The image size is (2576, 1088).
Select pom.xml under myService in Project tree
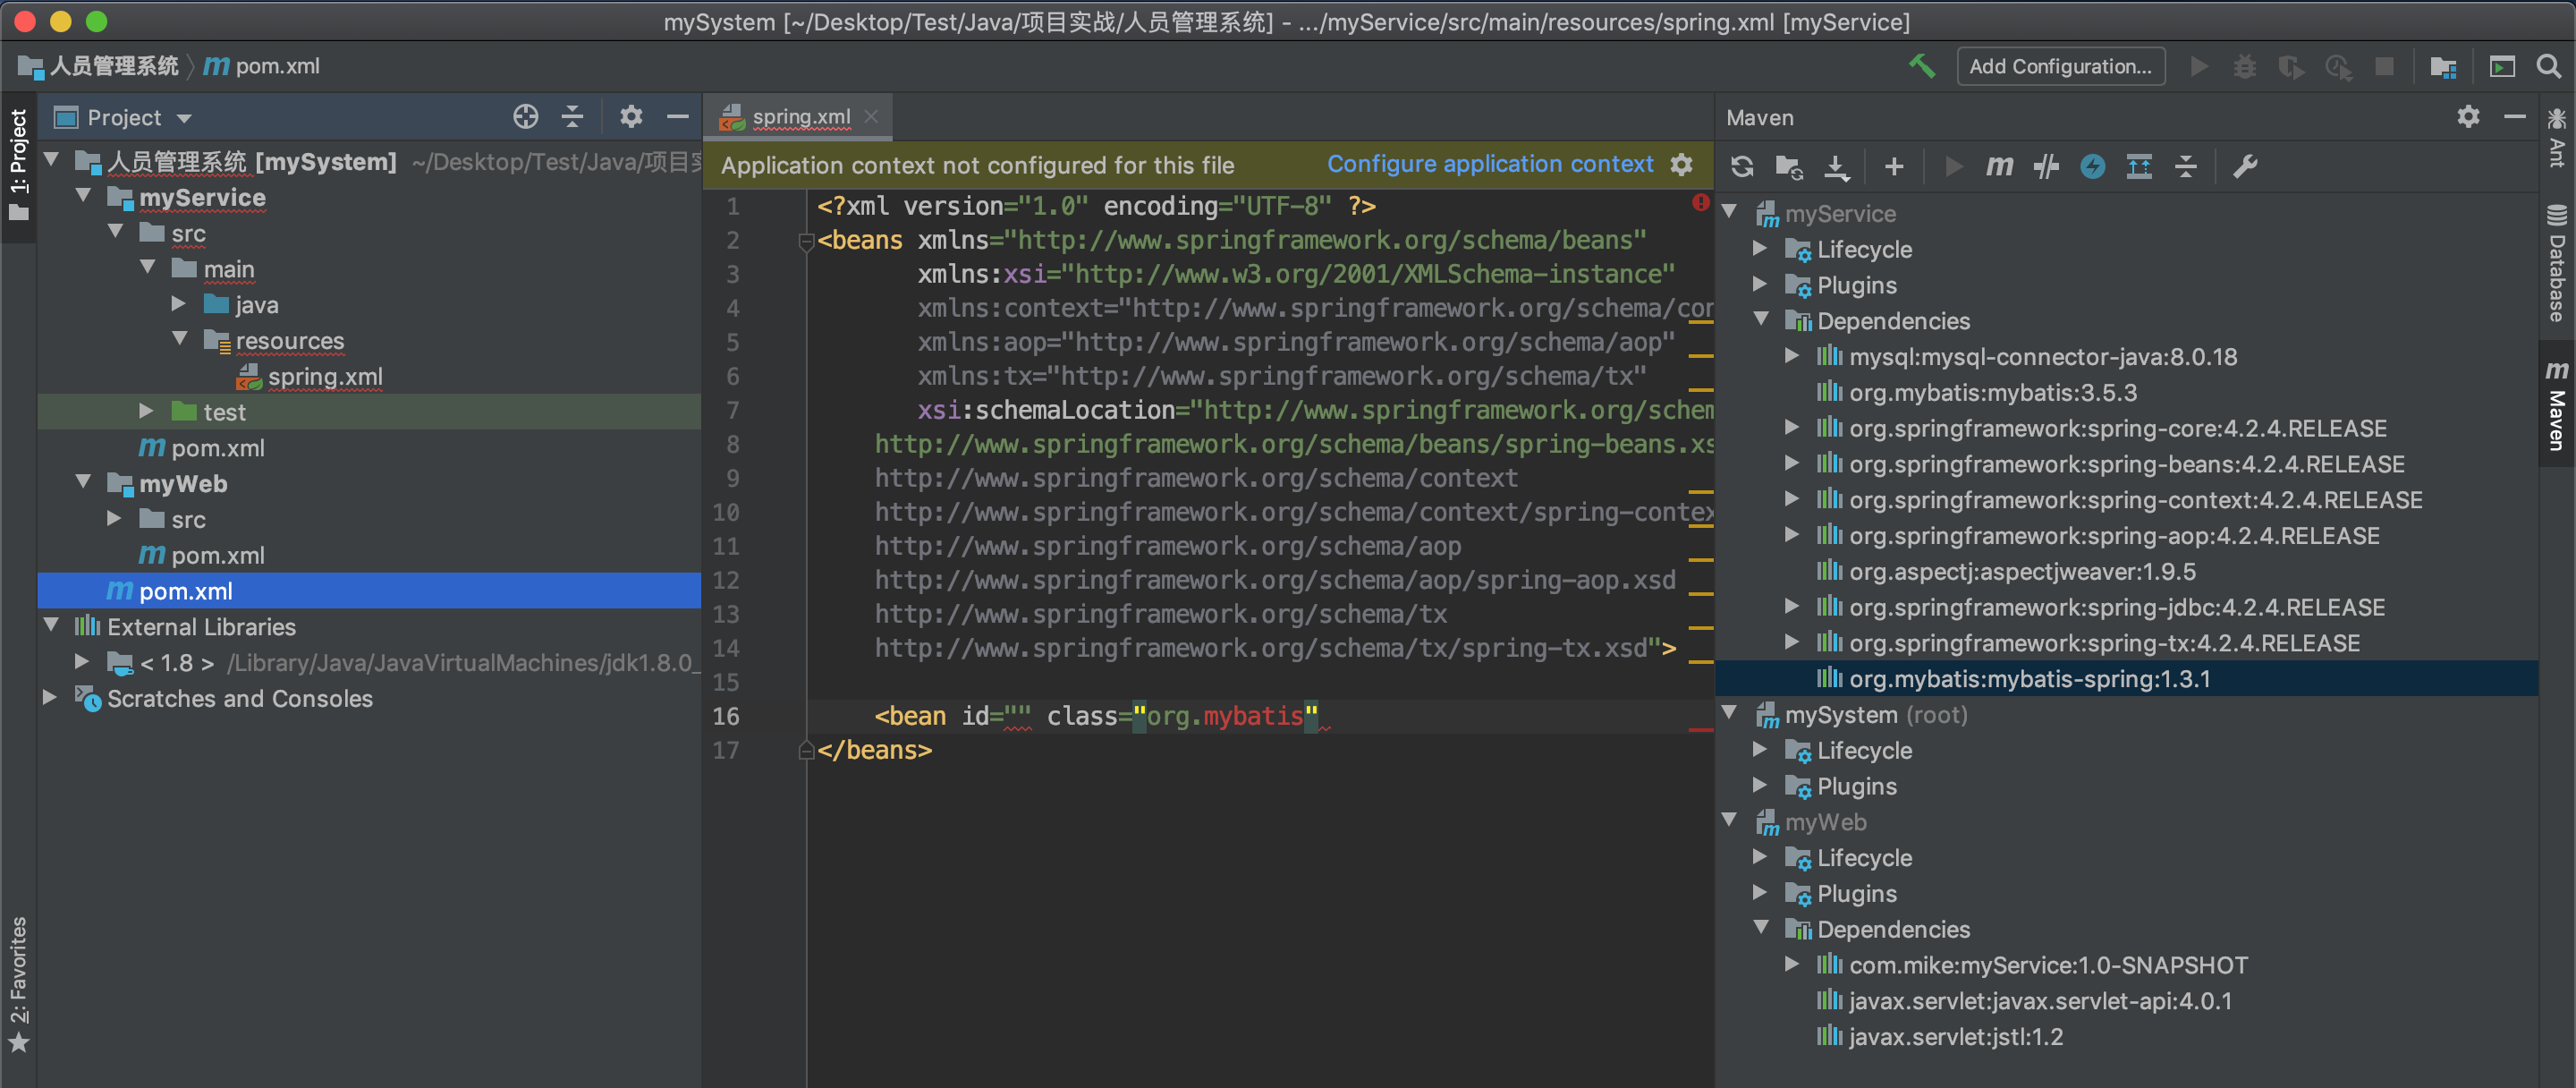click(217, 447)
